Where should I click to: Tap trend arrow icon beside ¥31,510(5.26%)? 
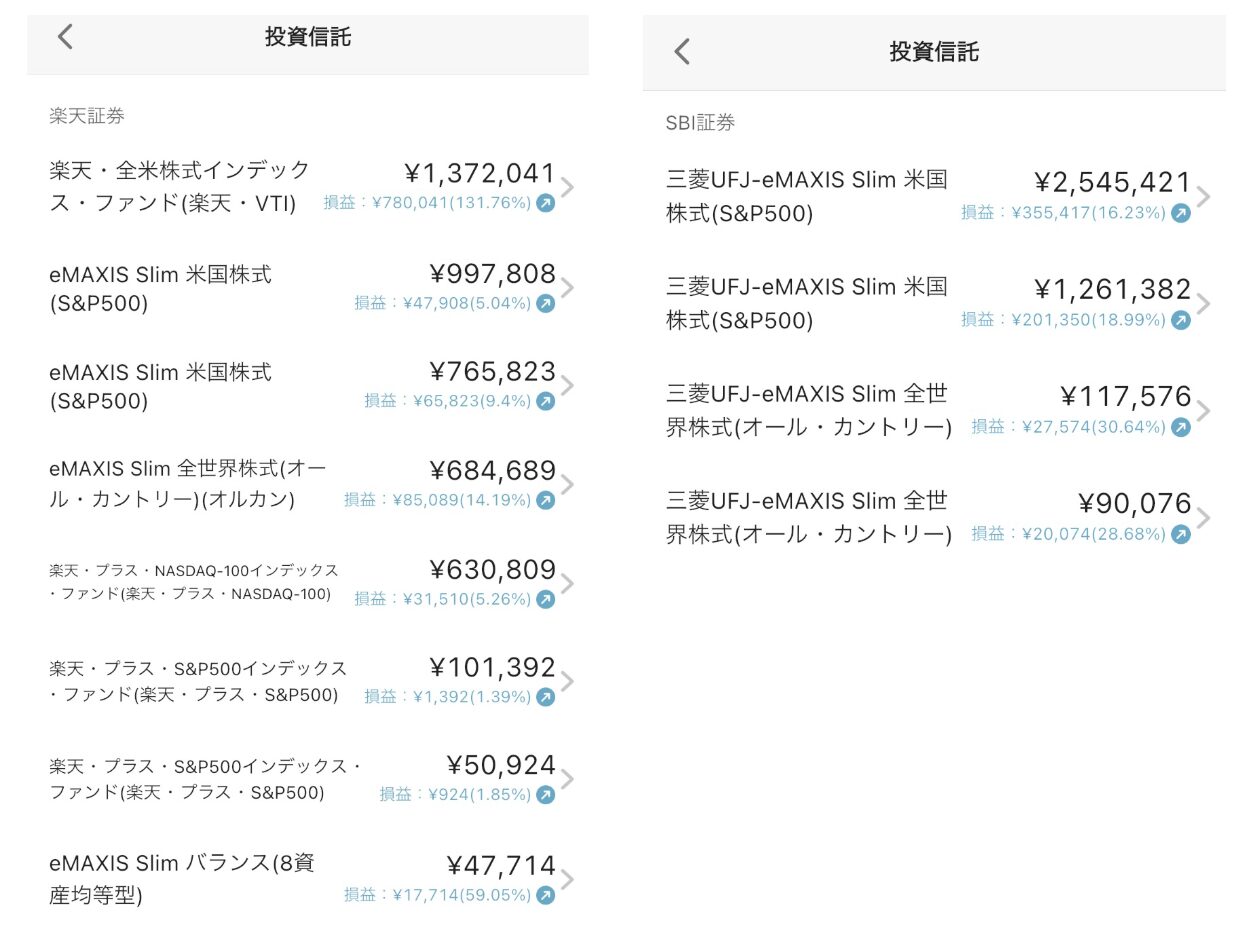[545, 599]
